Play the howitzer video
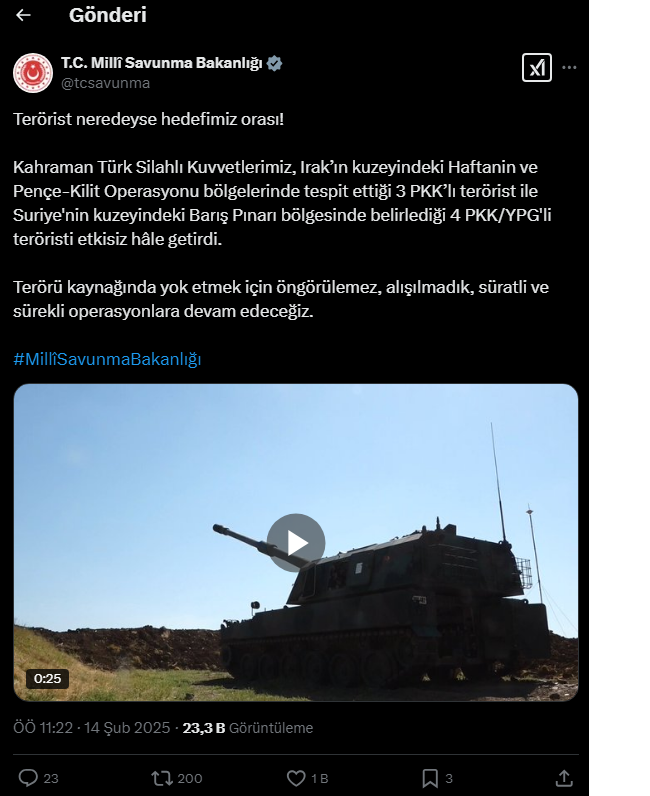The image size is (650, 796). [x=296, y=543]
